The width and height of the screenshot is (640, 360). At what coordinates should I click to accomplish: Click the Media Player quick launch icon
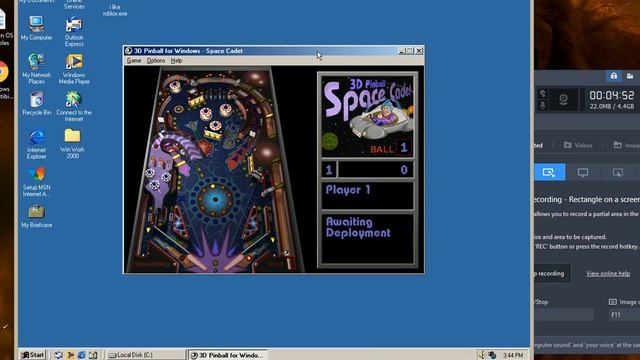click(70, 355)
